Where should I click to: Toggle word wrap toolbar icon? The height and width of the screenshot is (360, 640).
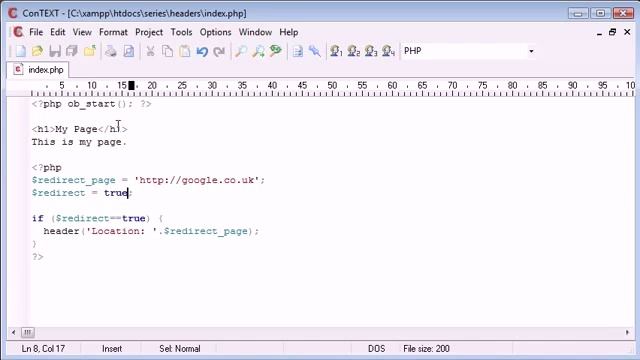pyautogui.click(x=298, y=51)
